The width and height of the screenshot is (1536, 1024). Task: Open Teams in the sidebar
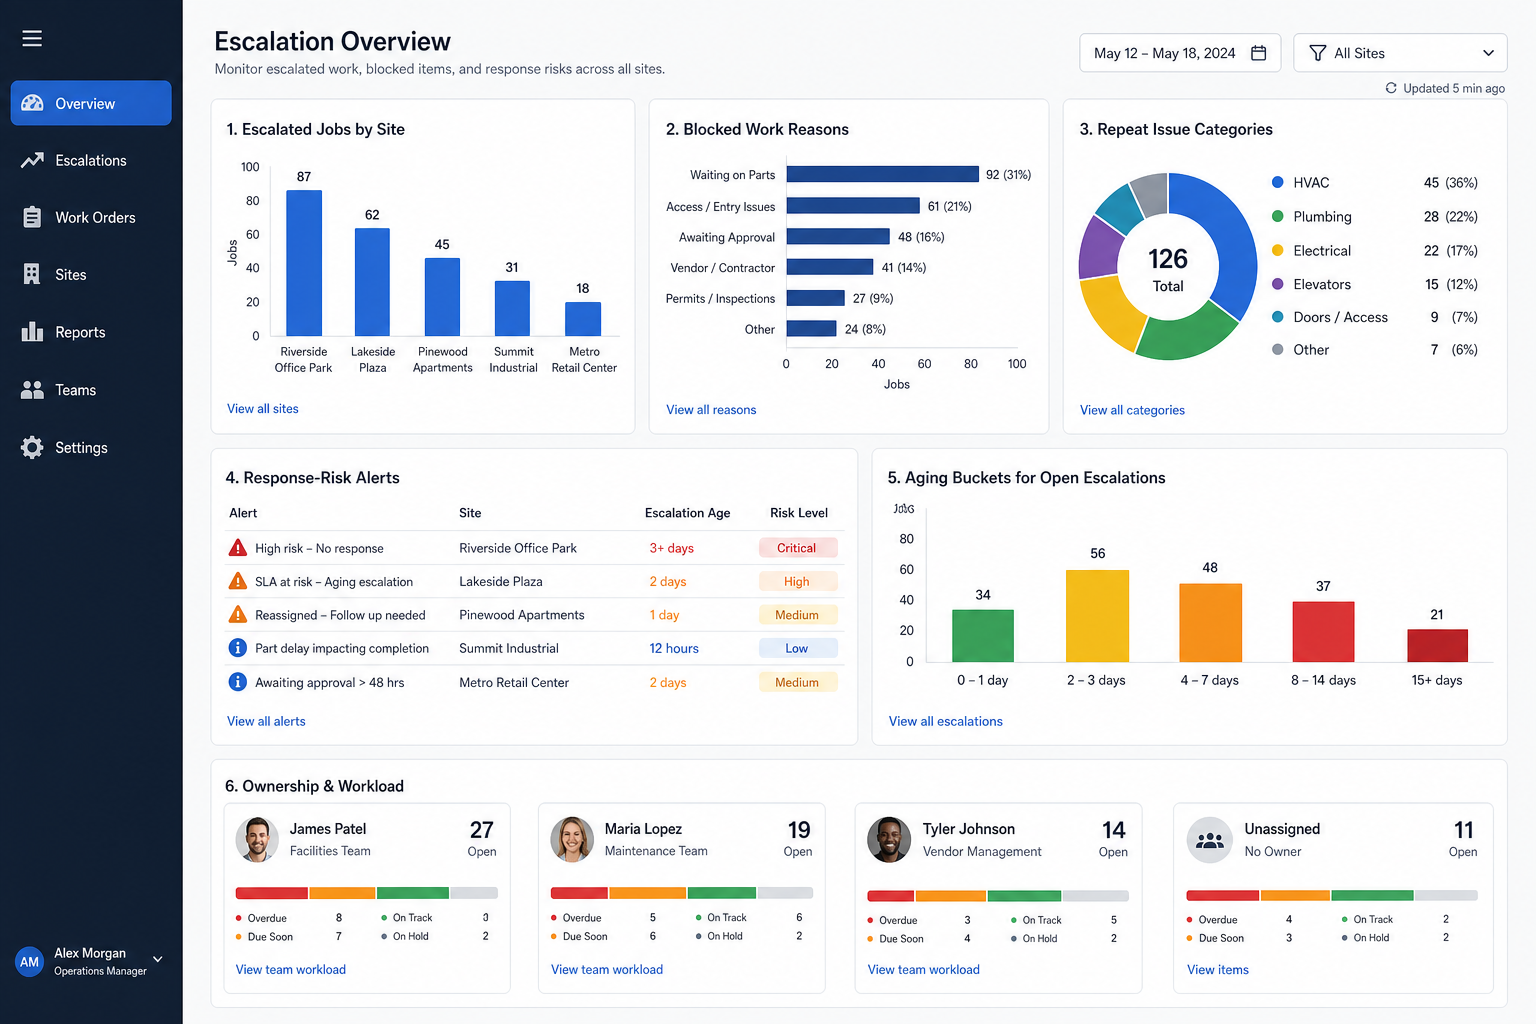point(91,390)
